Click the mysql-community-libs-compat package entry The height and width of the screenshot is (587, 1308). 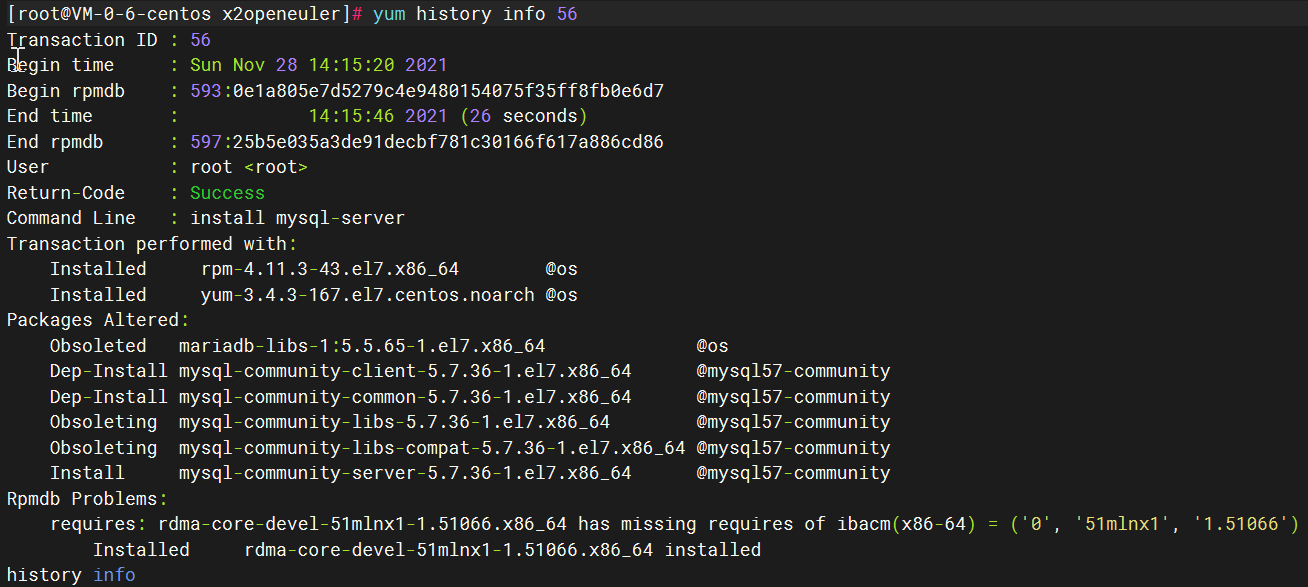431,448
